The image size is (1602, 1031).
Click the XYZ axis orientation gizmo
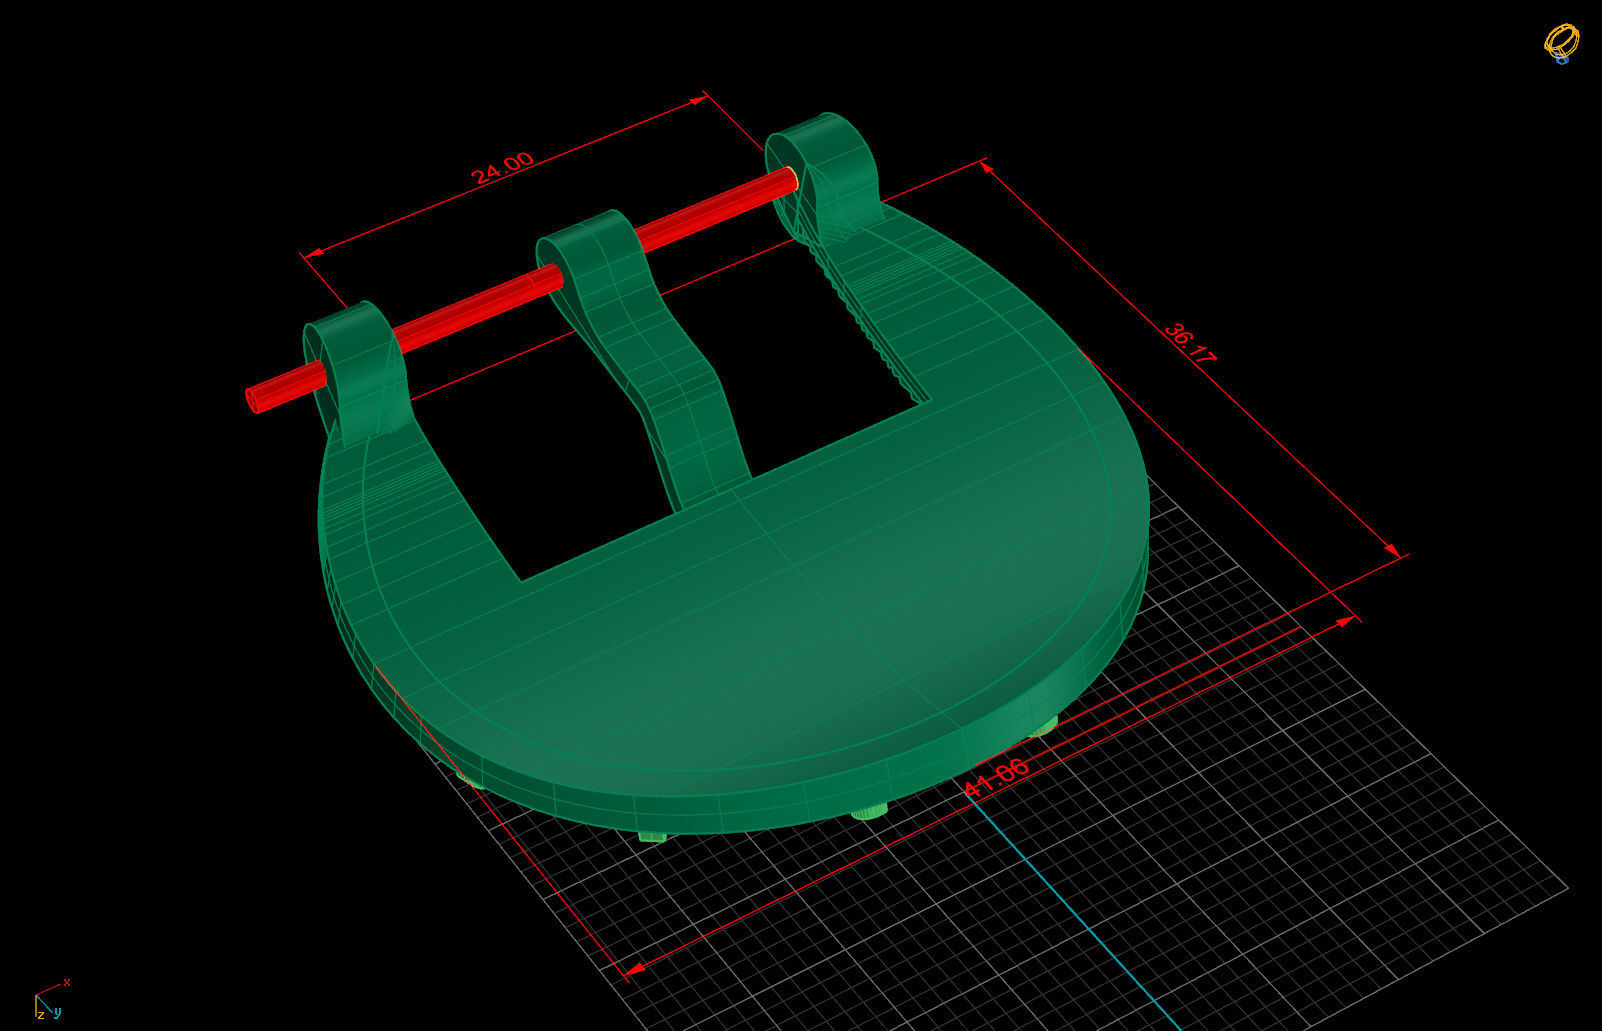[52, 999]
